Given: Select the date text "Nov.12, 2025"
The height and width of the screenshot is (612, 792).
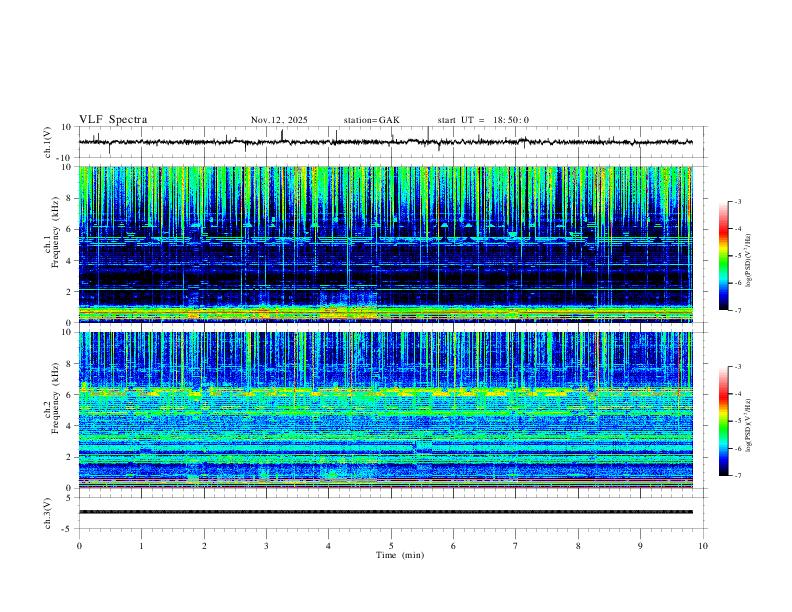Looking at the screenshot, I should tap(279, 120).
